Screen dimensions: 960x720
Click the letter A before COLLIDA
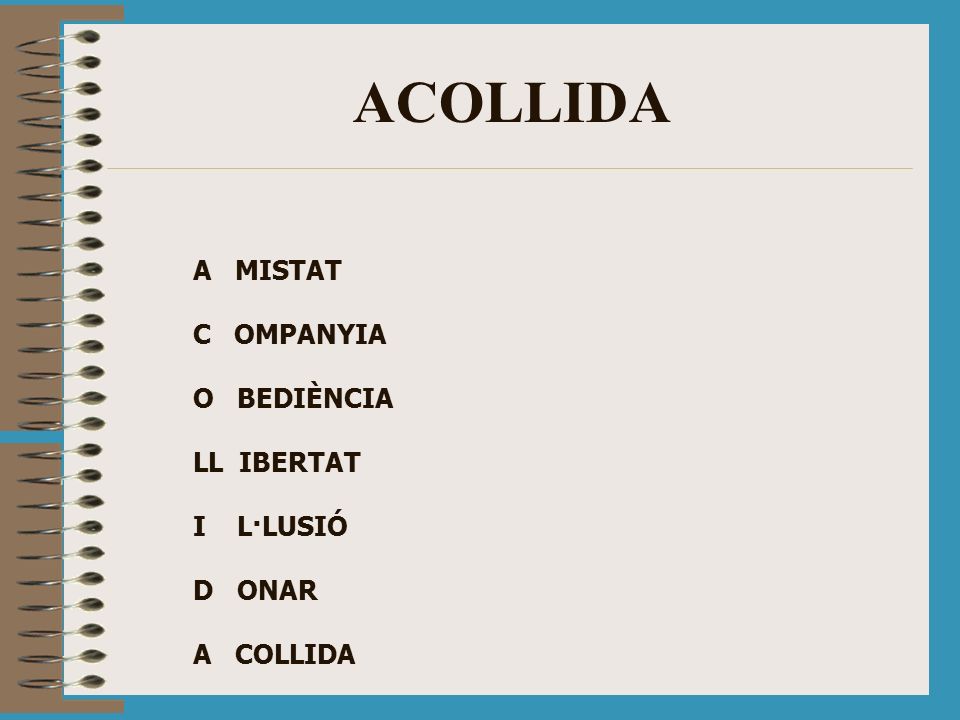tap(202, 654)
